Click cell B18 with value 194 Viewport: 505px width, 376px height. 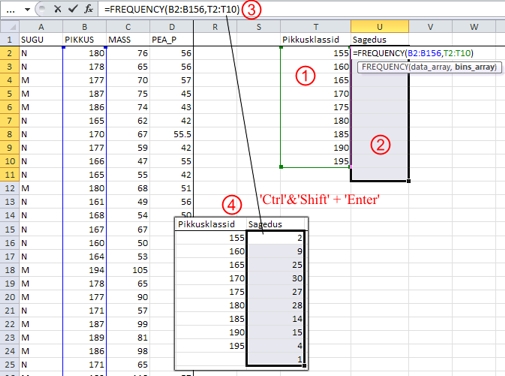click(x=85, y=270)
